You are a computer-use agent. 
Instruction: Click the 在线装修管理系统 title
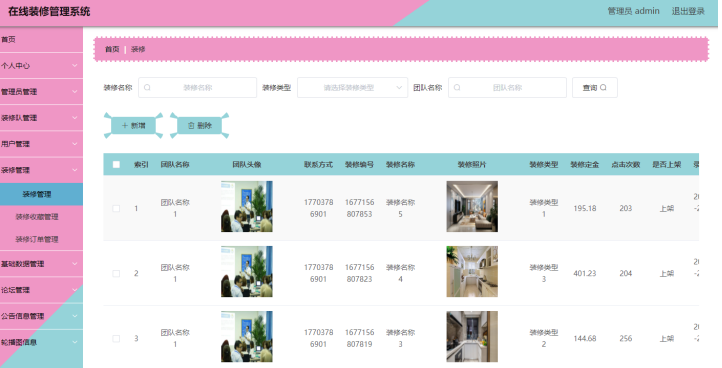coord(49,12)
